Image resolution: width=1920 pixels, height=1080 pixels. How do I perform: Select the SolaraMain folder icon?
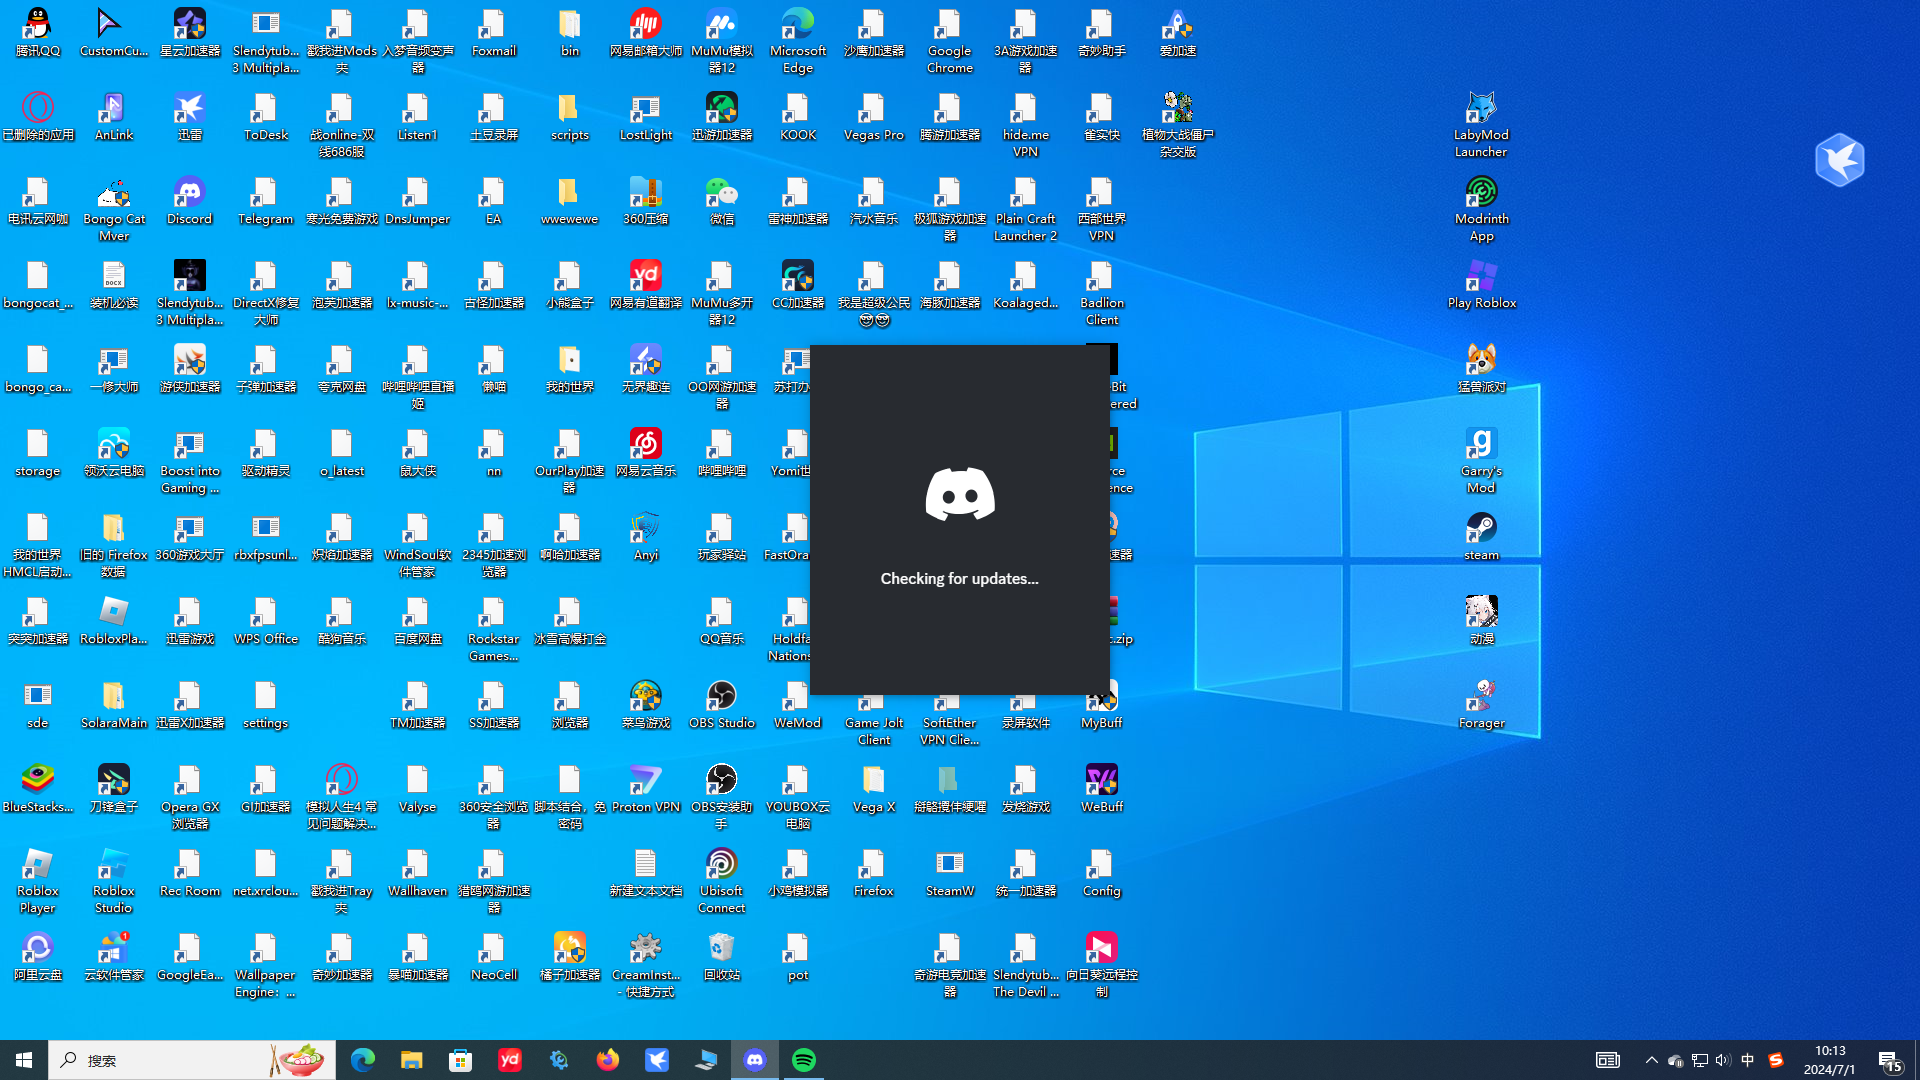[114, 704]
